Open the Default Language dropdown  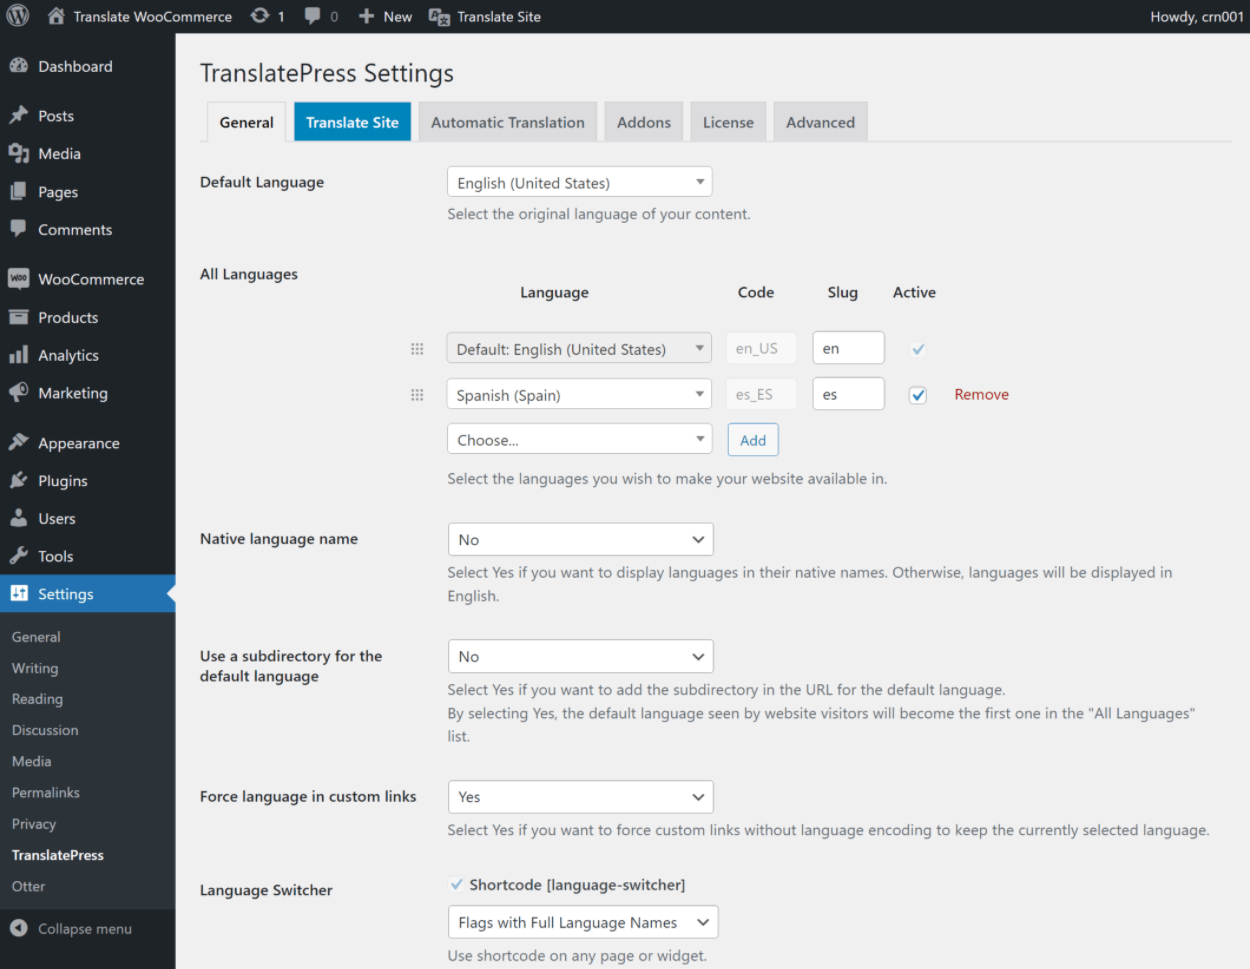pyautogui.click(x=579, y=182)
